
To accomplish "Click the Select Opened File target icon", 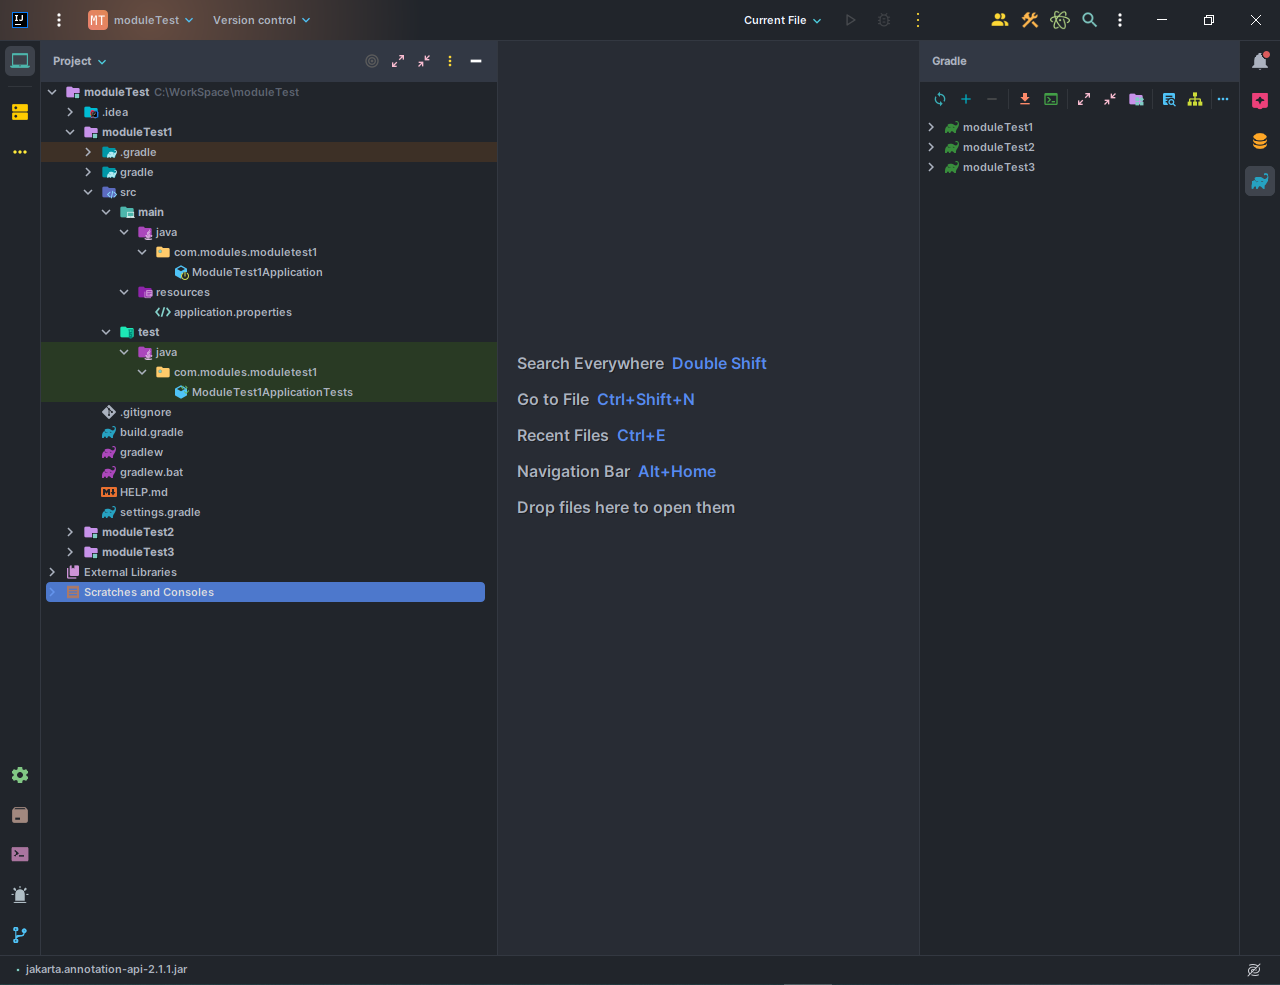I will pyautogui.click(x=372, y=61).
